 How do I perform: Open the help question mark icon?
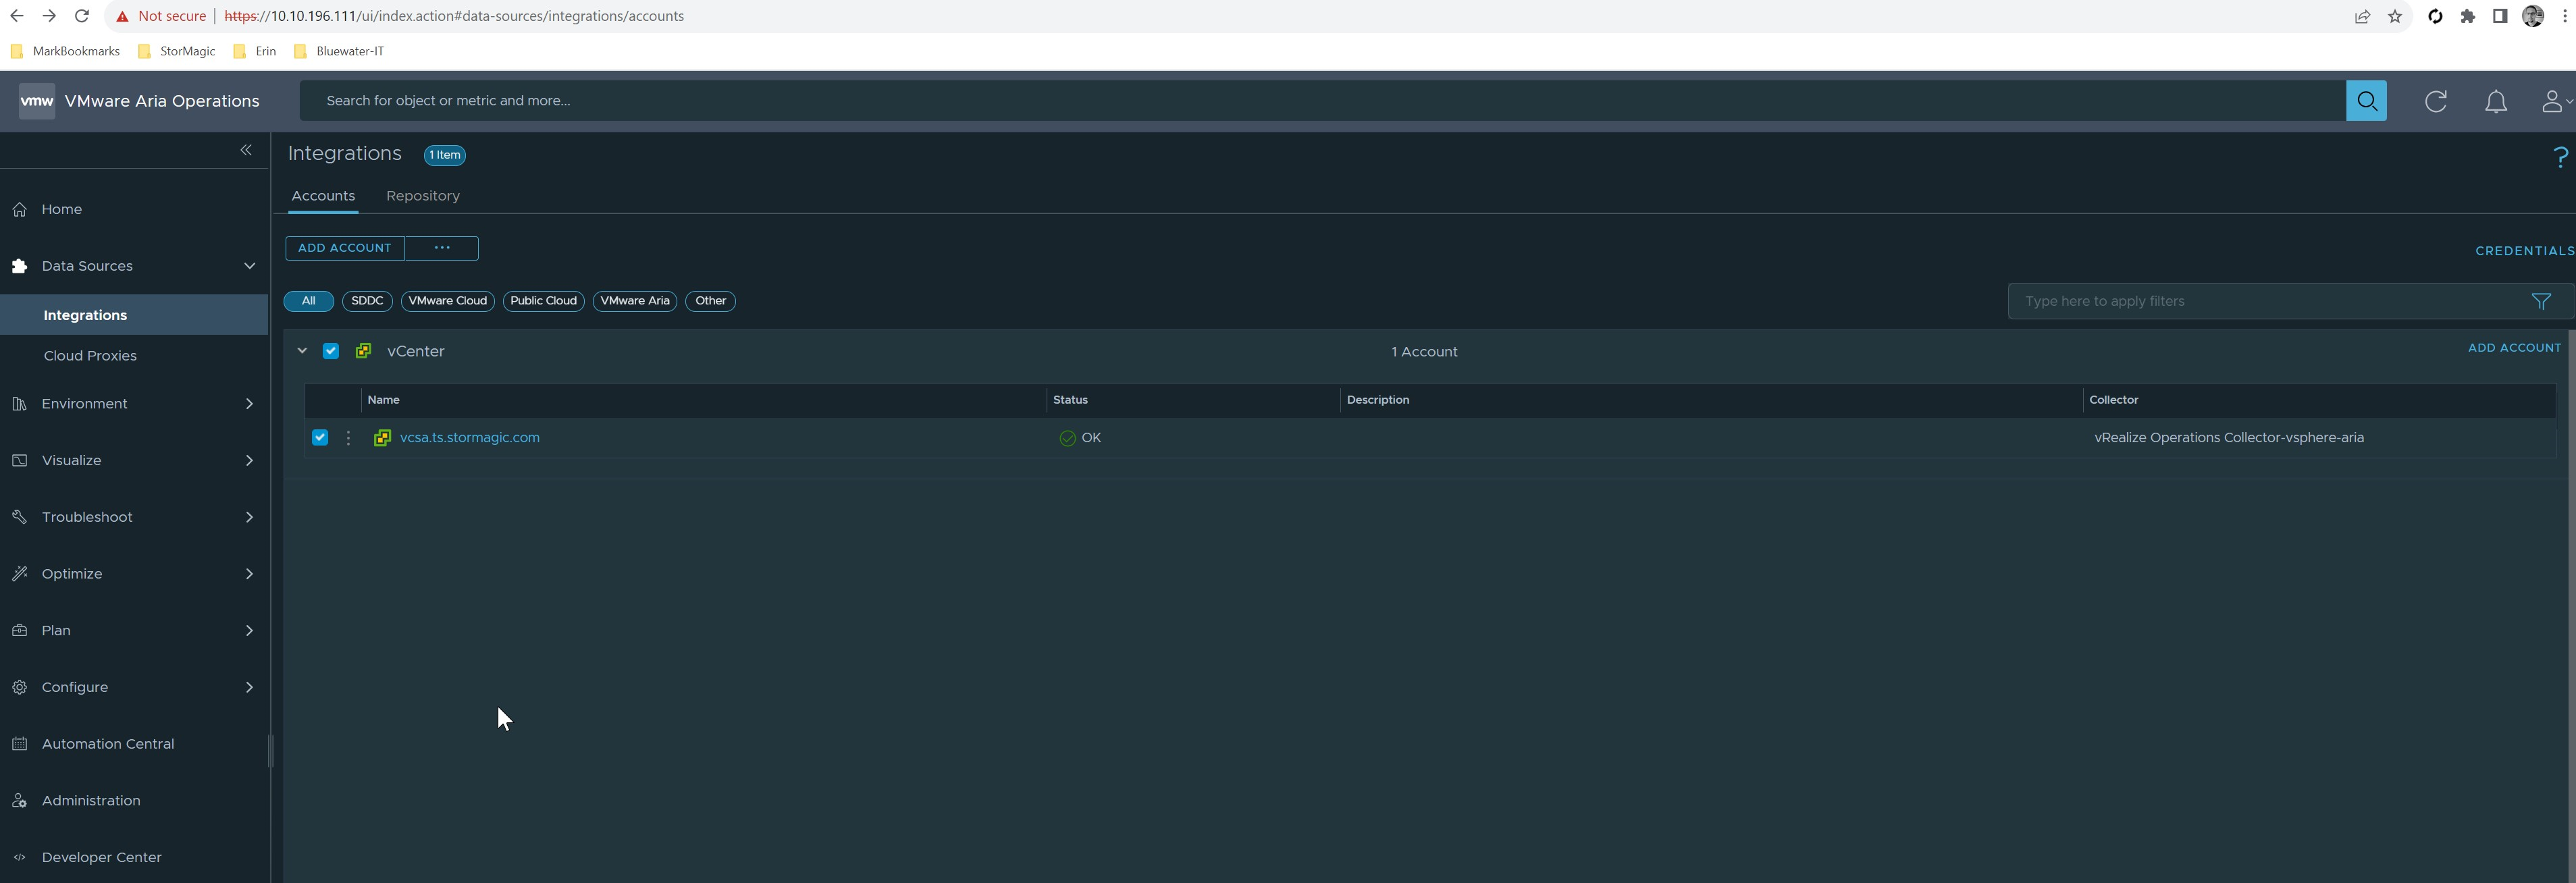pyautogui.click(x=2560, y=157)
